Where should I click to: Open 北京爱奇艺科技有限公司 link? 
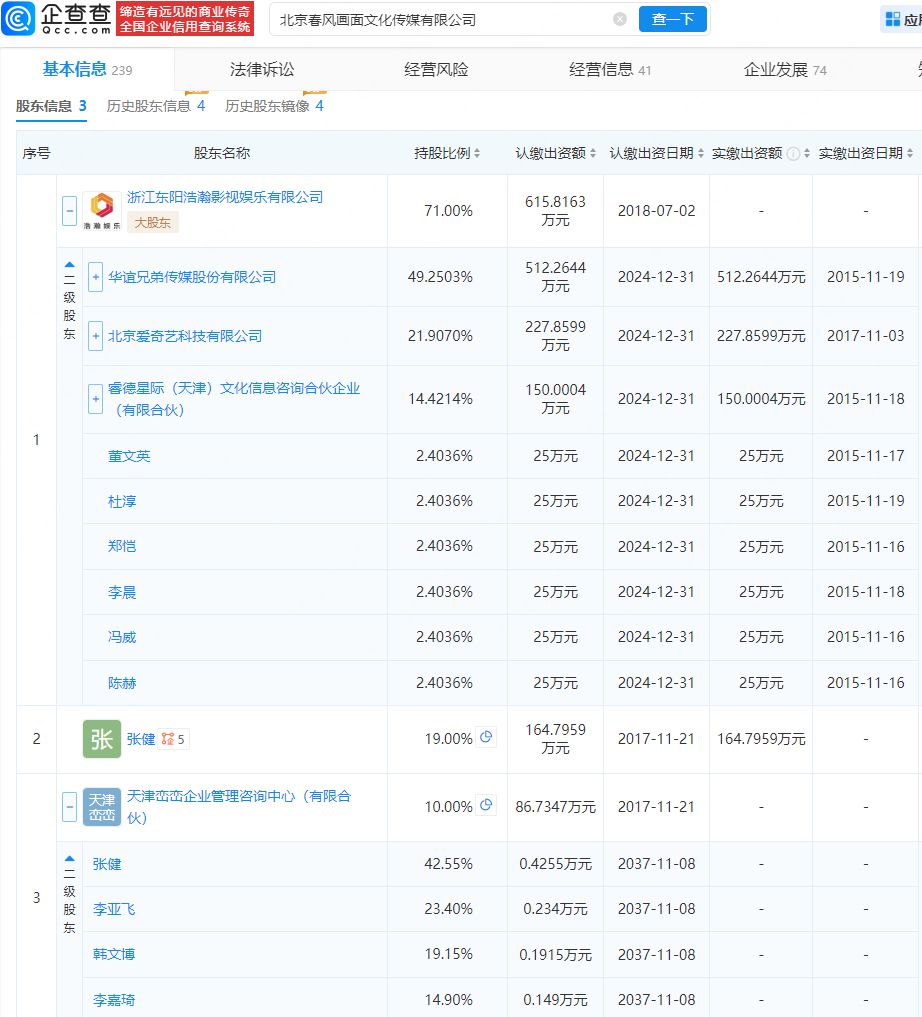point(185,336)
